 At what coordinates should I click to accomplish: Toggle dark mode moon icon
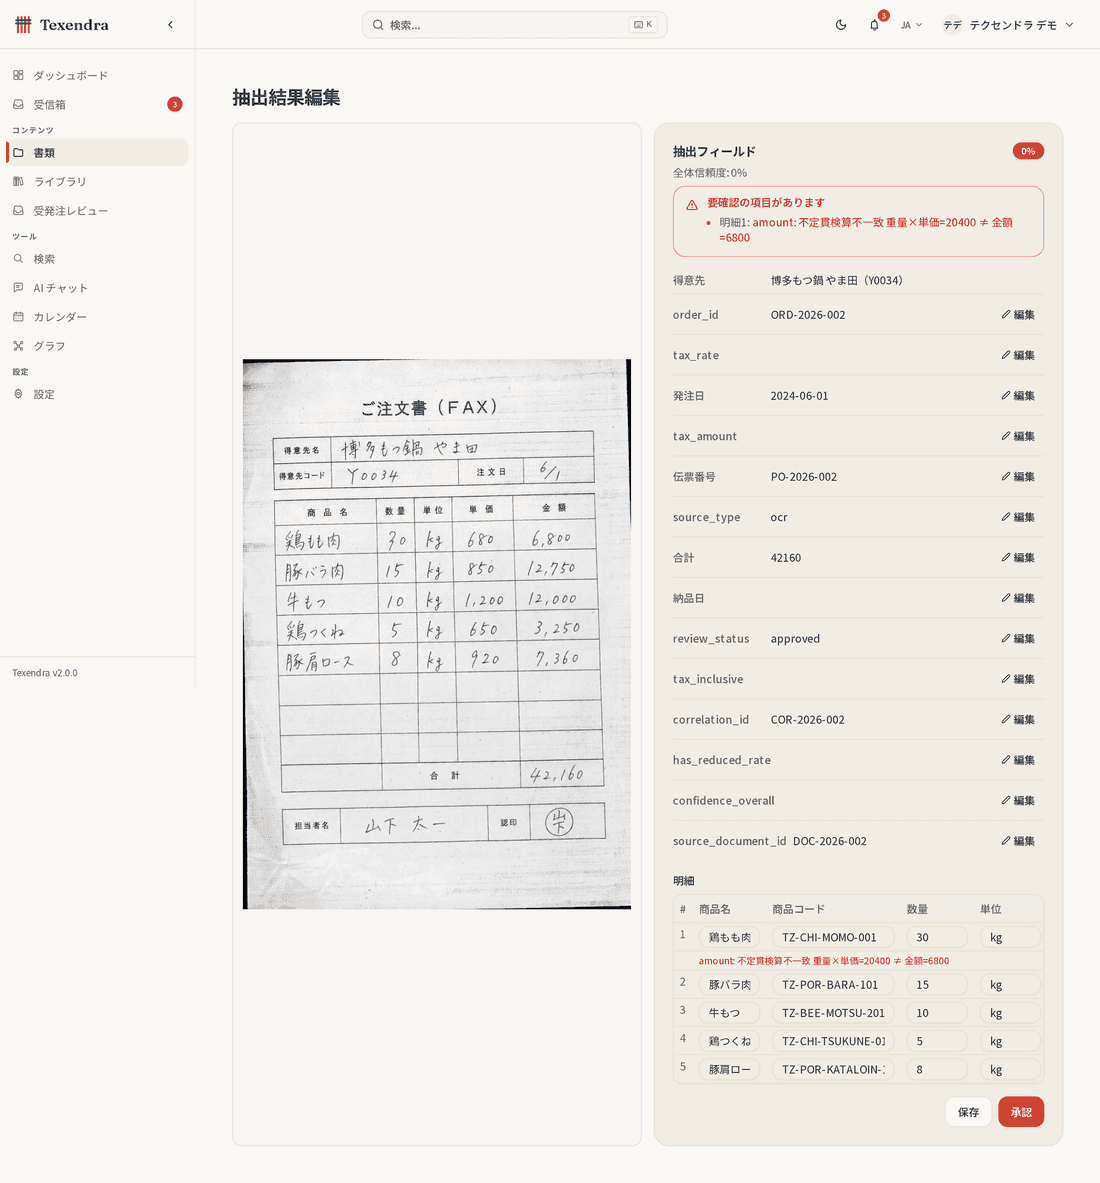coord(840,25)
